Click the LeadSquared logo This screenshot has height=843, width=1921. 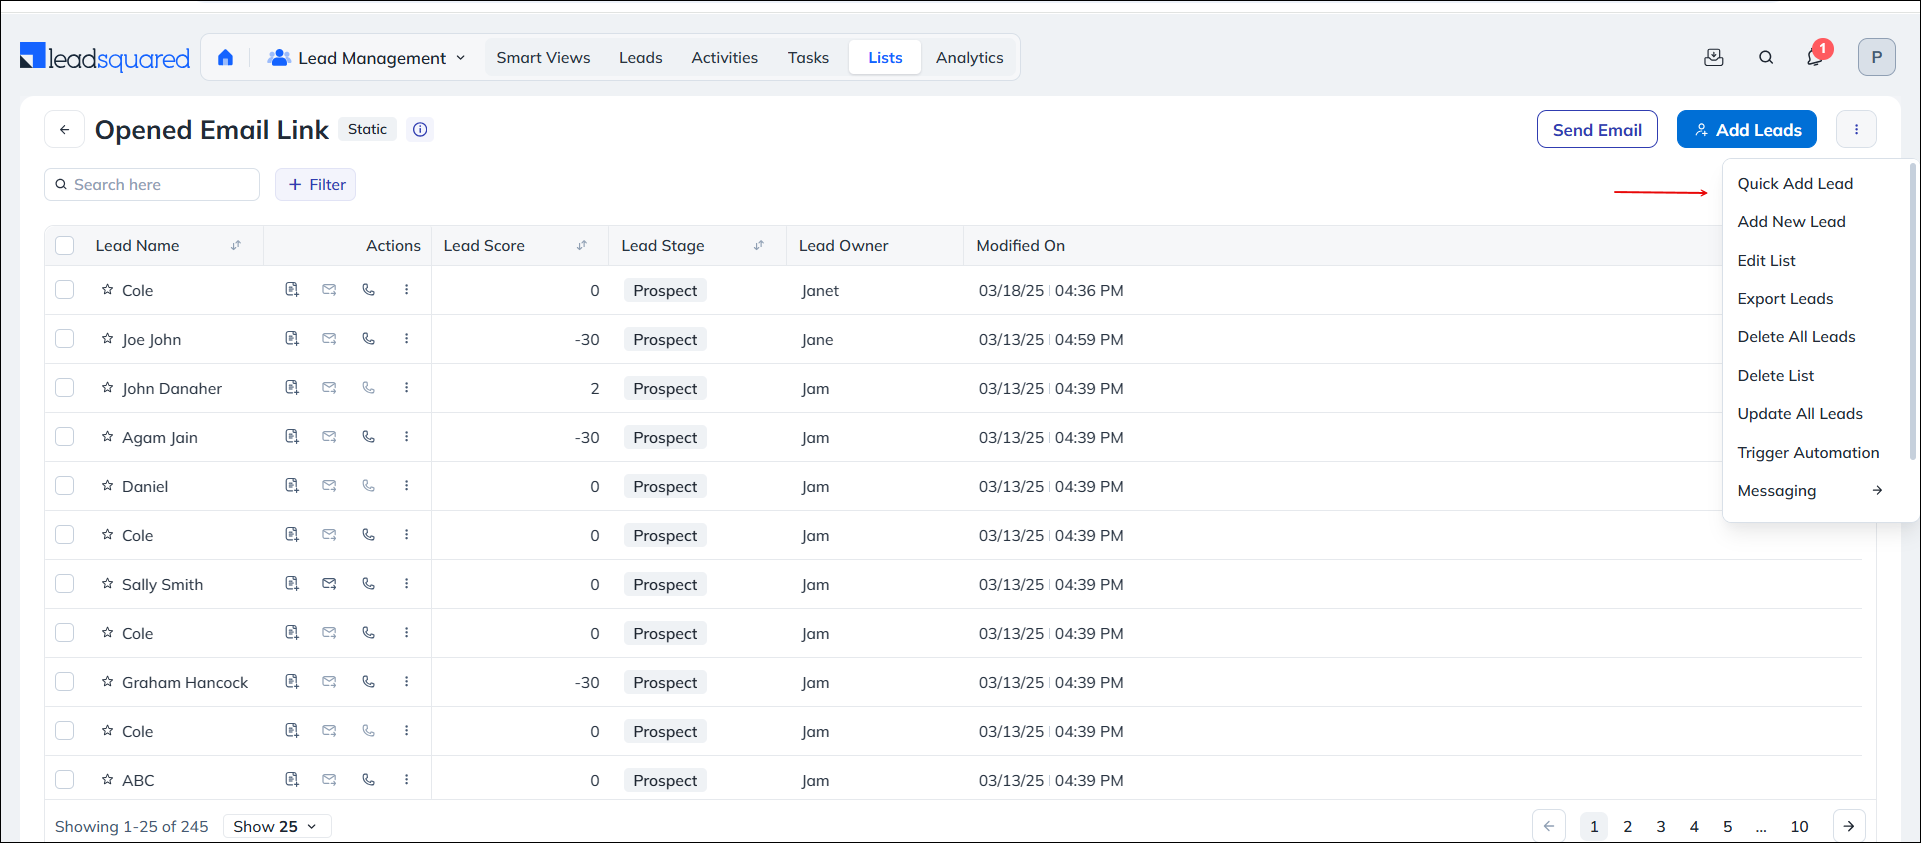click(x=105, y=58)
